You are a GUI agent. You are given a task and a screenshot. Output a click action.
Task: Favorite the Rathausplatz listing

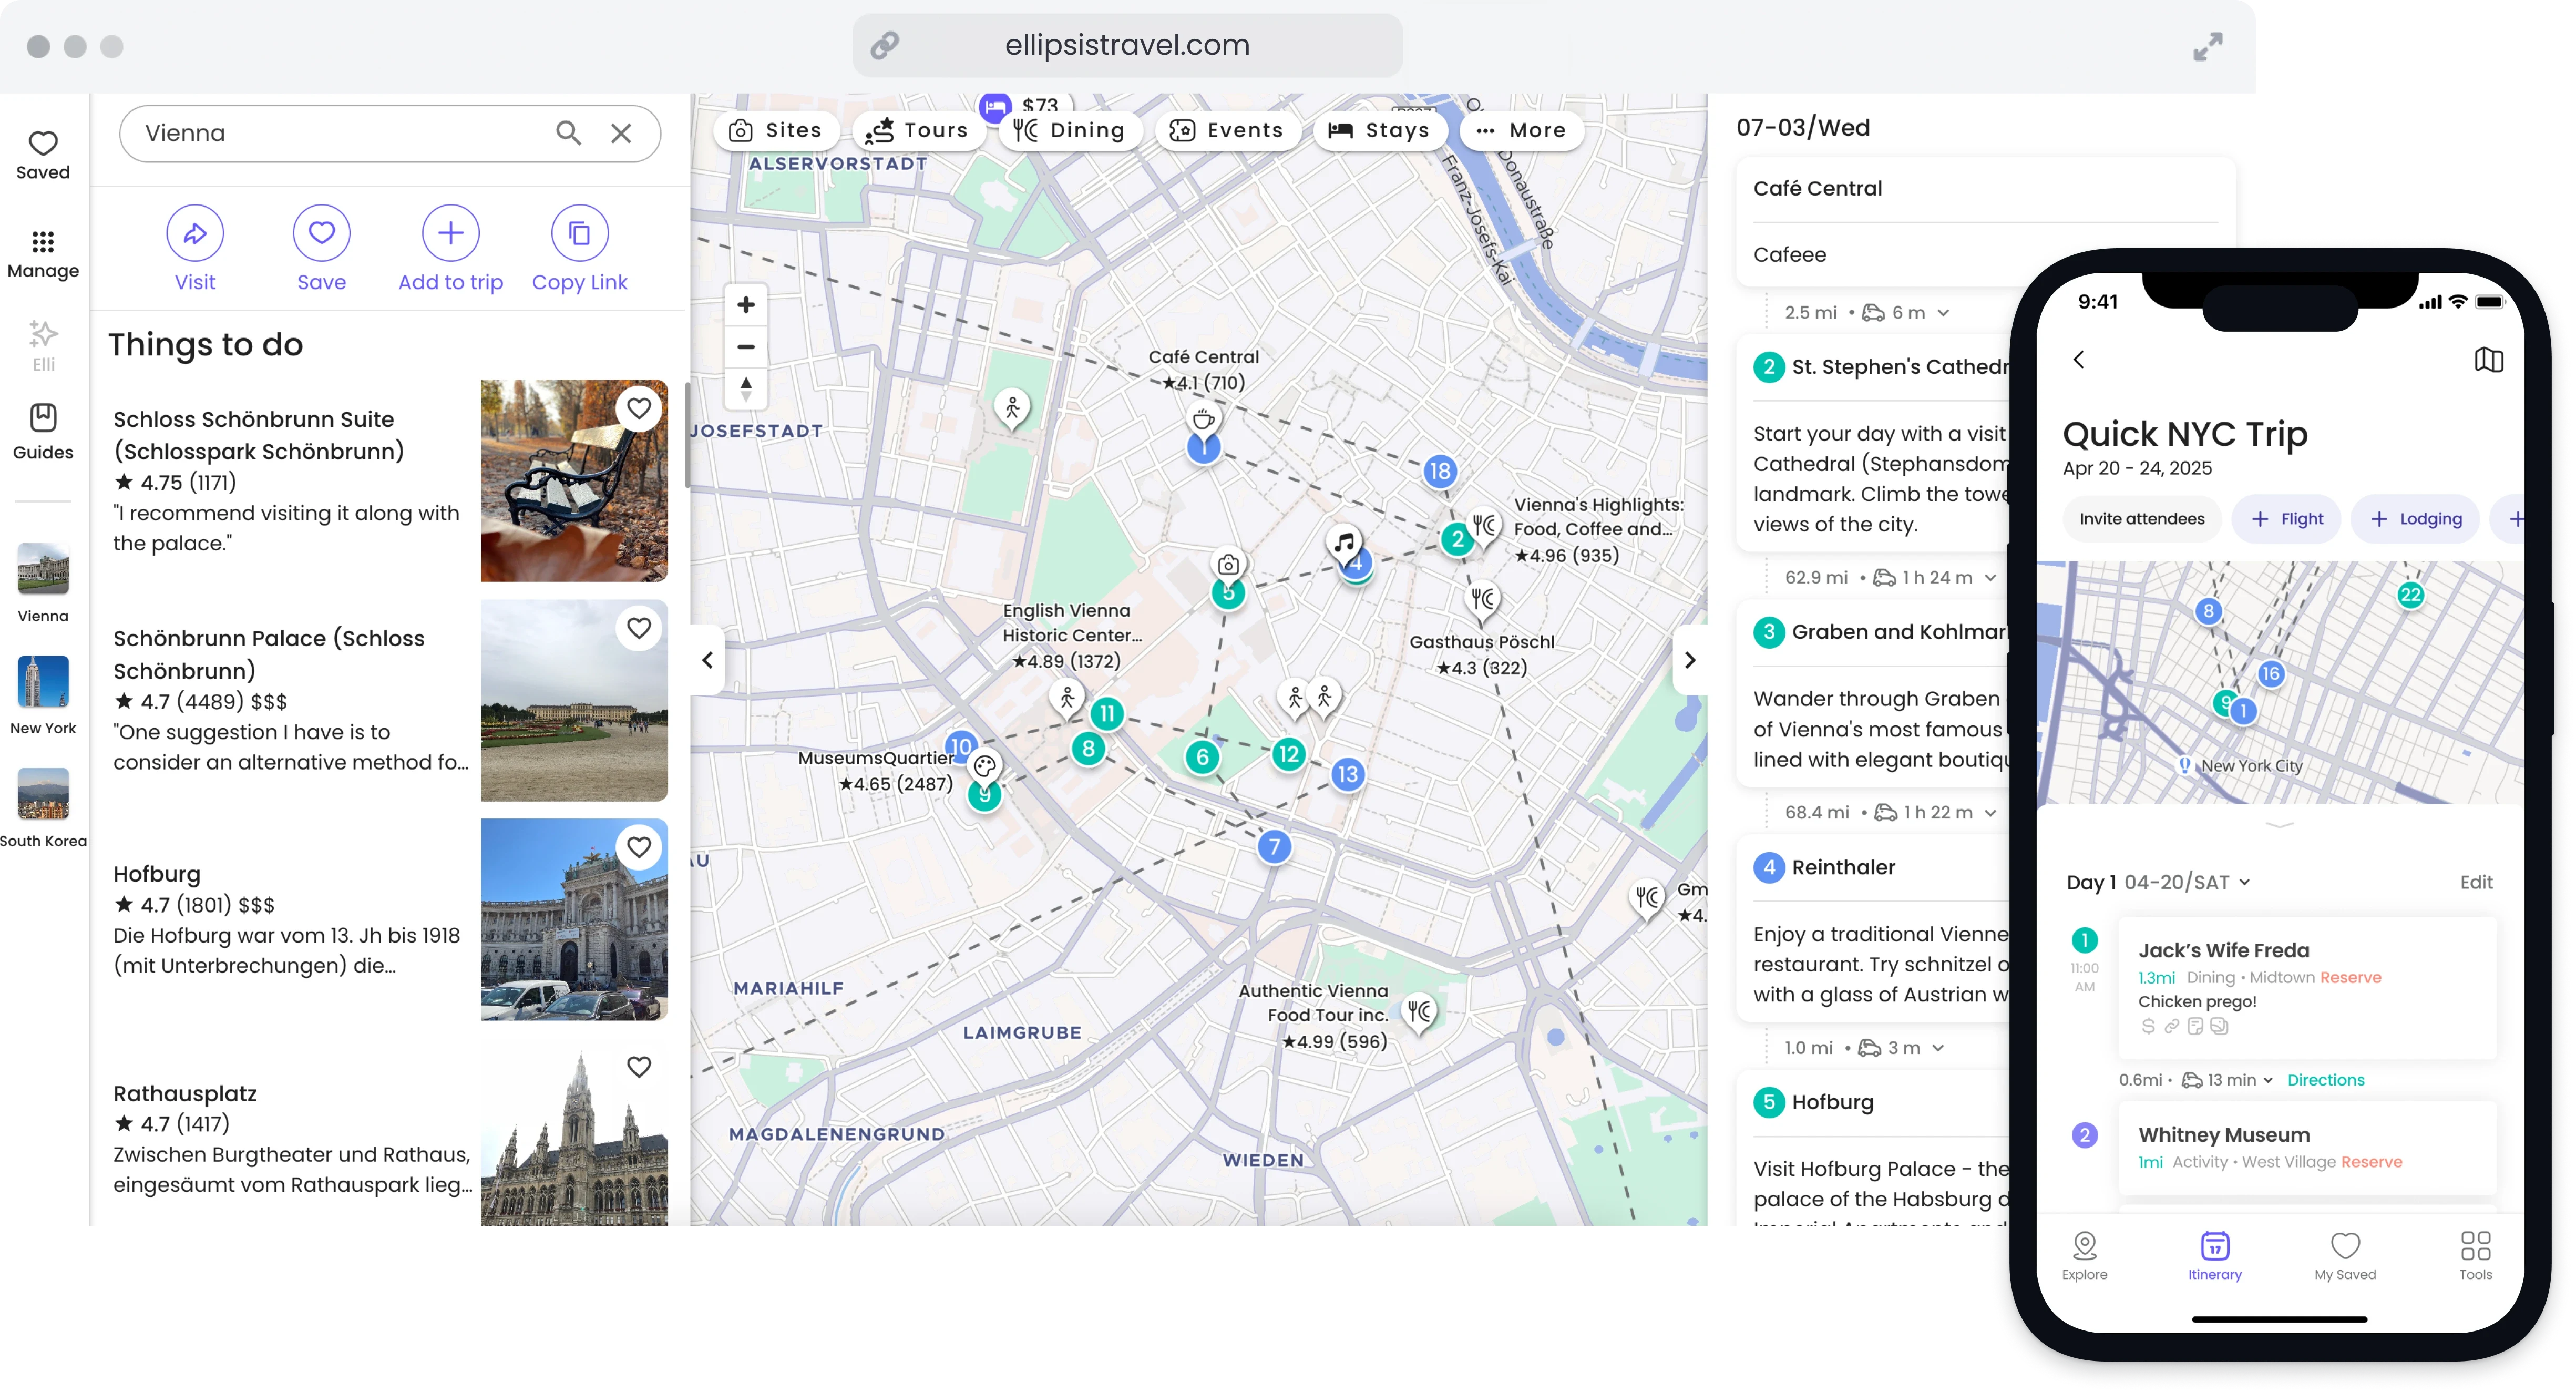pos(639,1067)
